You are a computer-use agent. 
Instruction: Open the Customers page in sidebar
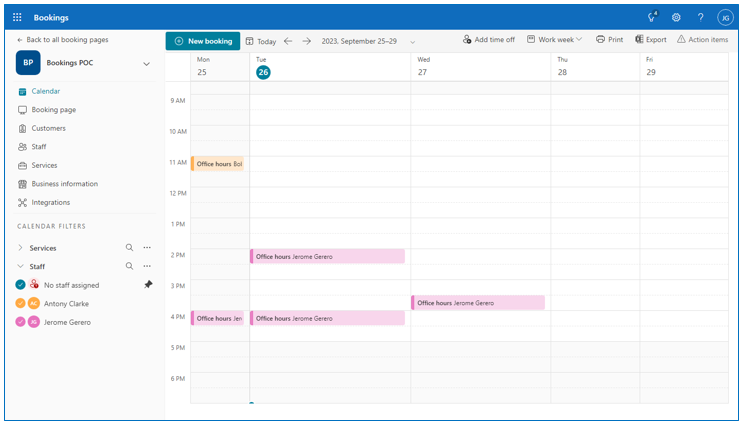(48, 128)
